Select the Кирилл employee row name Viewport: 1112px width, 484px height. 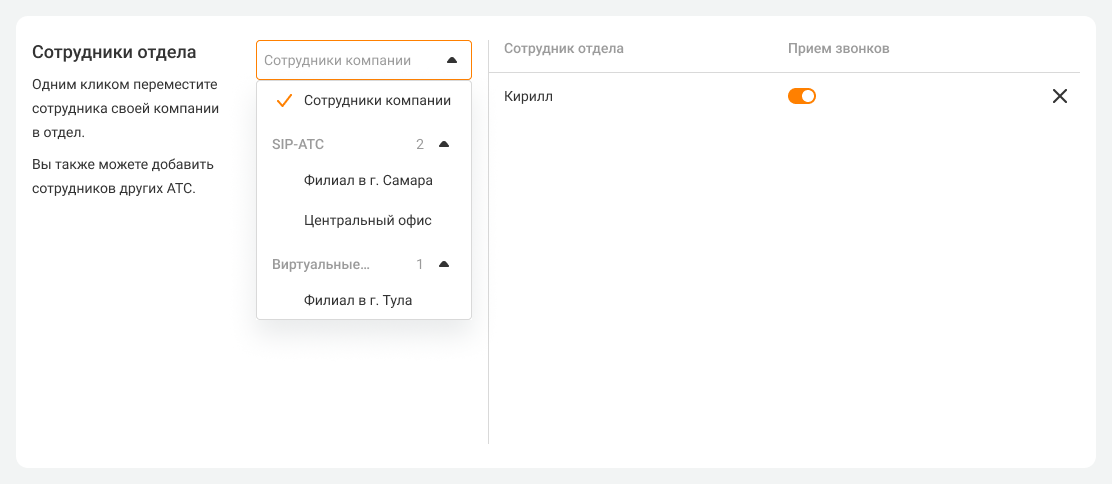[528, 97]
